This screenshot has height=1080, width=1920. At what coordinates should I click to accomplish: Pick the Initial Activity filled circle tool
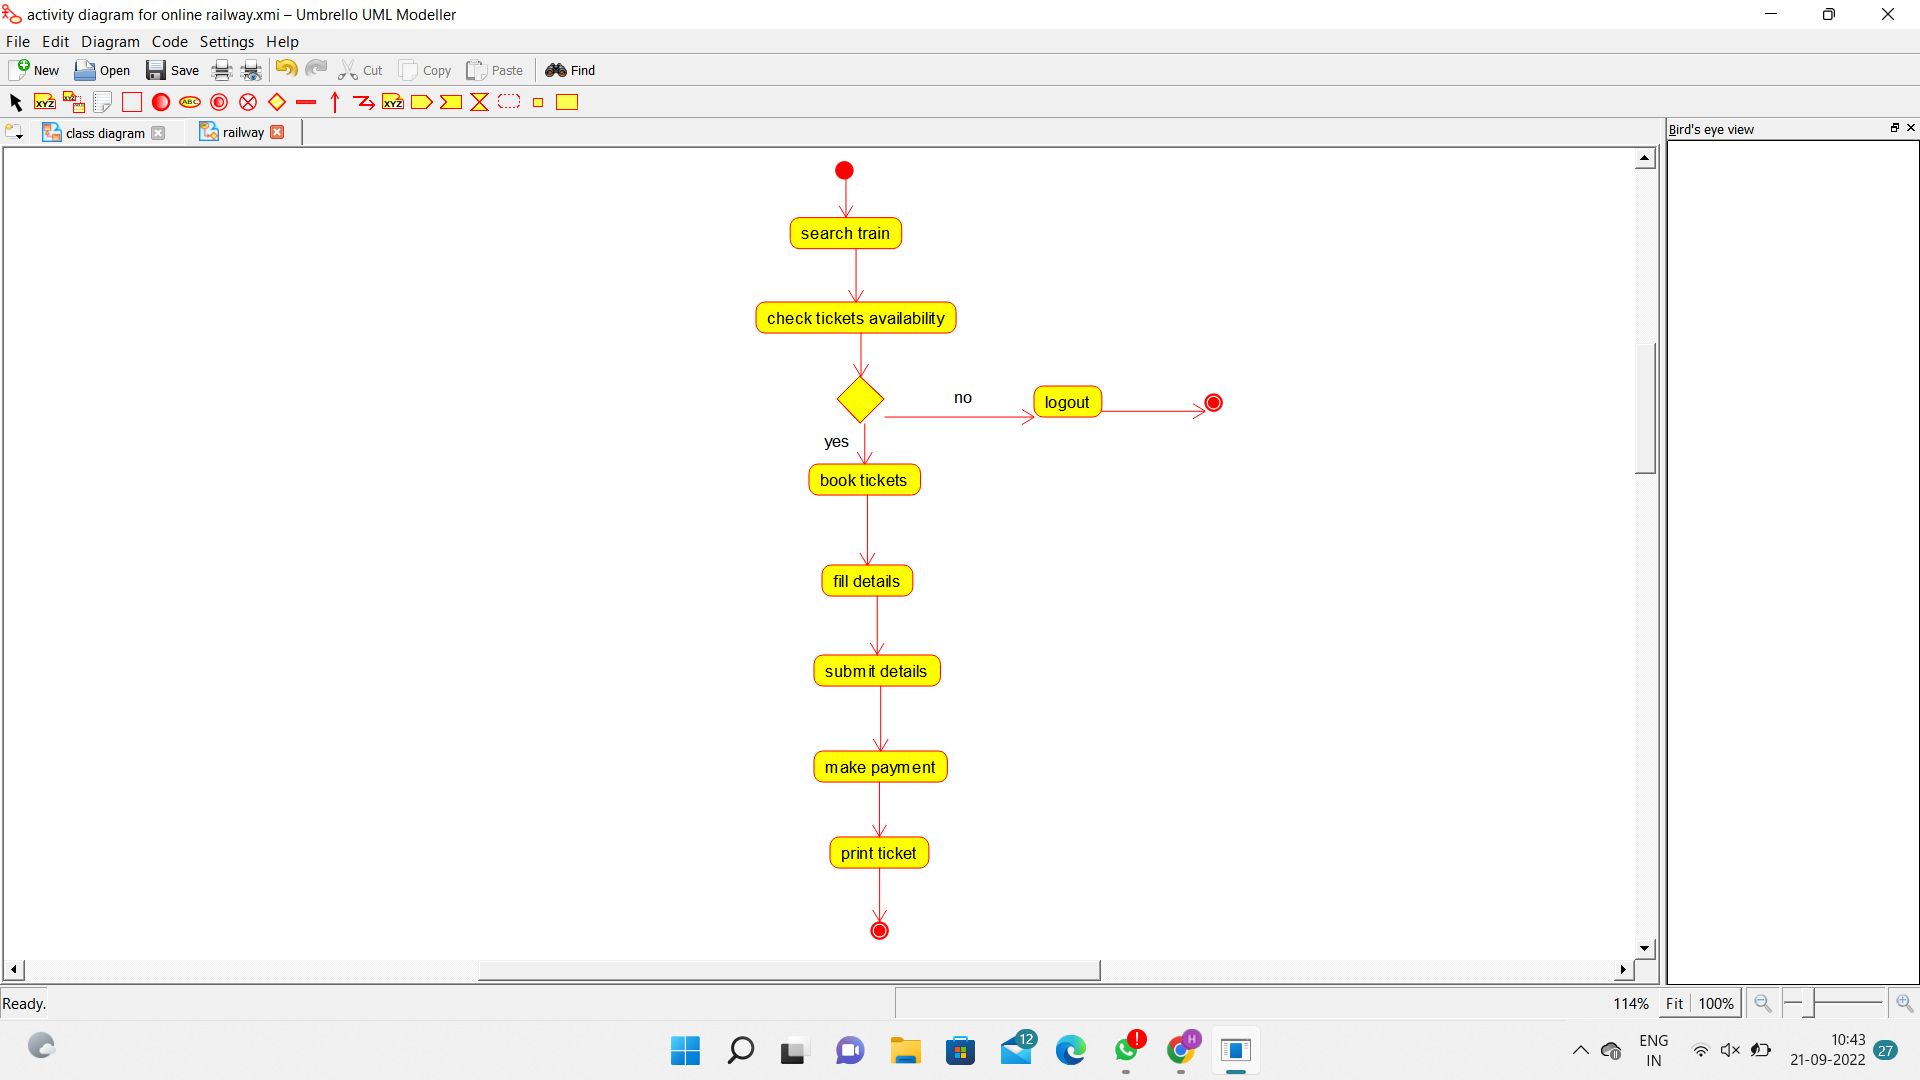tap(161, 102)
